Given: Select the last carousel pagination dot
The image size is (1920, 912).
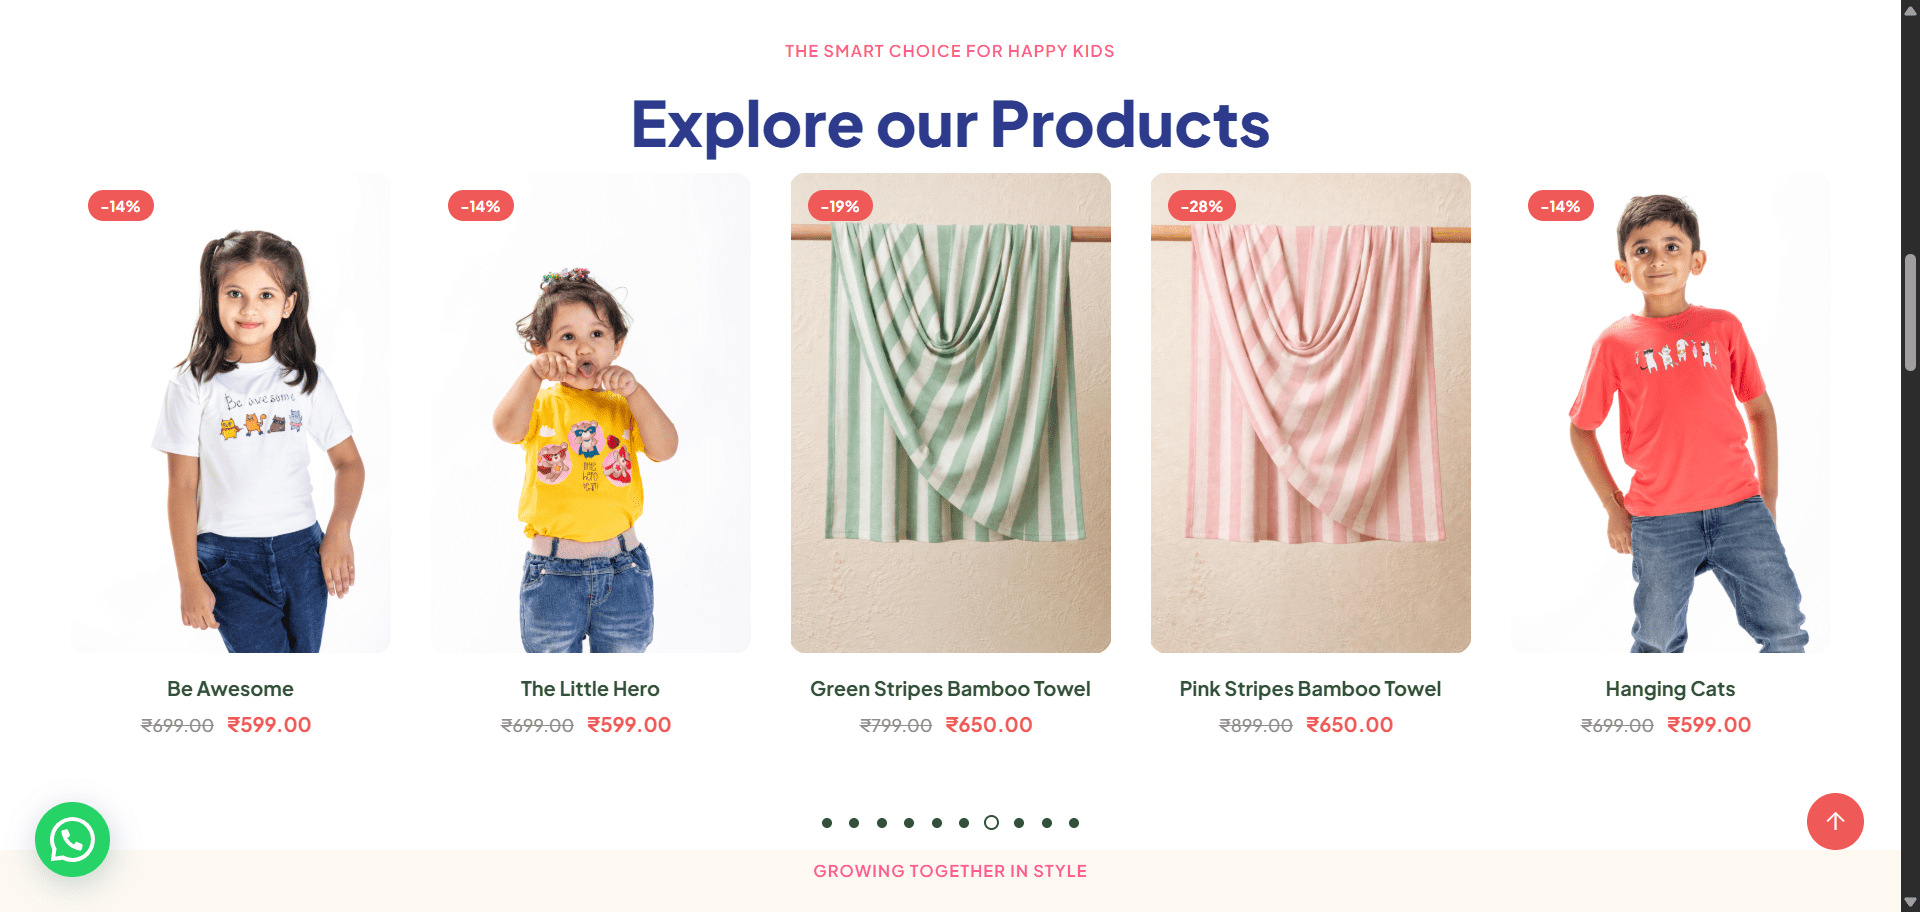Looking at the screenshot, I should coord(1074,823).
